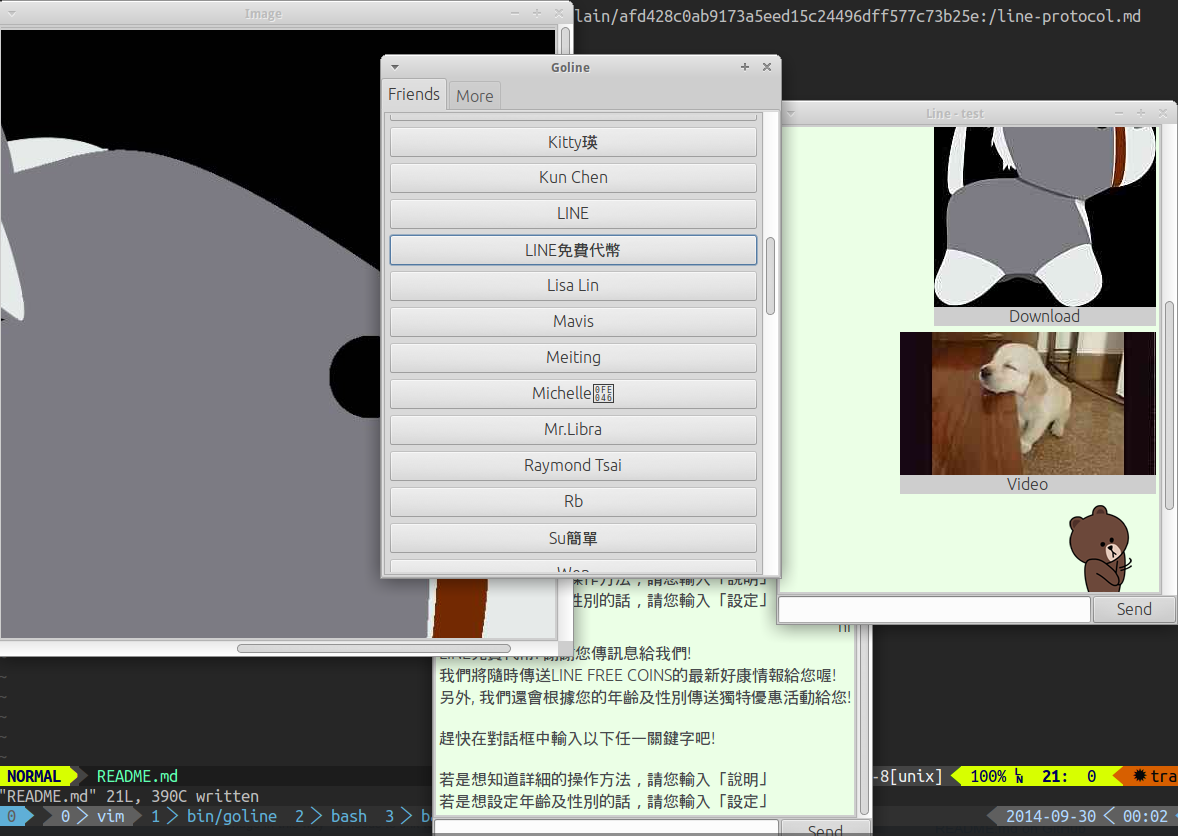Image resolution: width=1178 pixels, height=836 pixels.
Task: Open the LINE免費代幣 contact
Action: pyautogui.click(x=573, y=250)
